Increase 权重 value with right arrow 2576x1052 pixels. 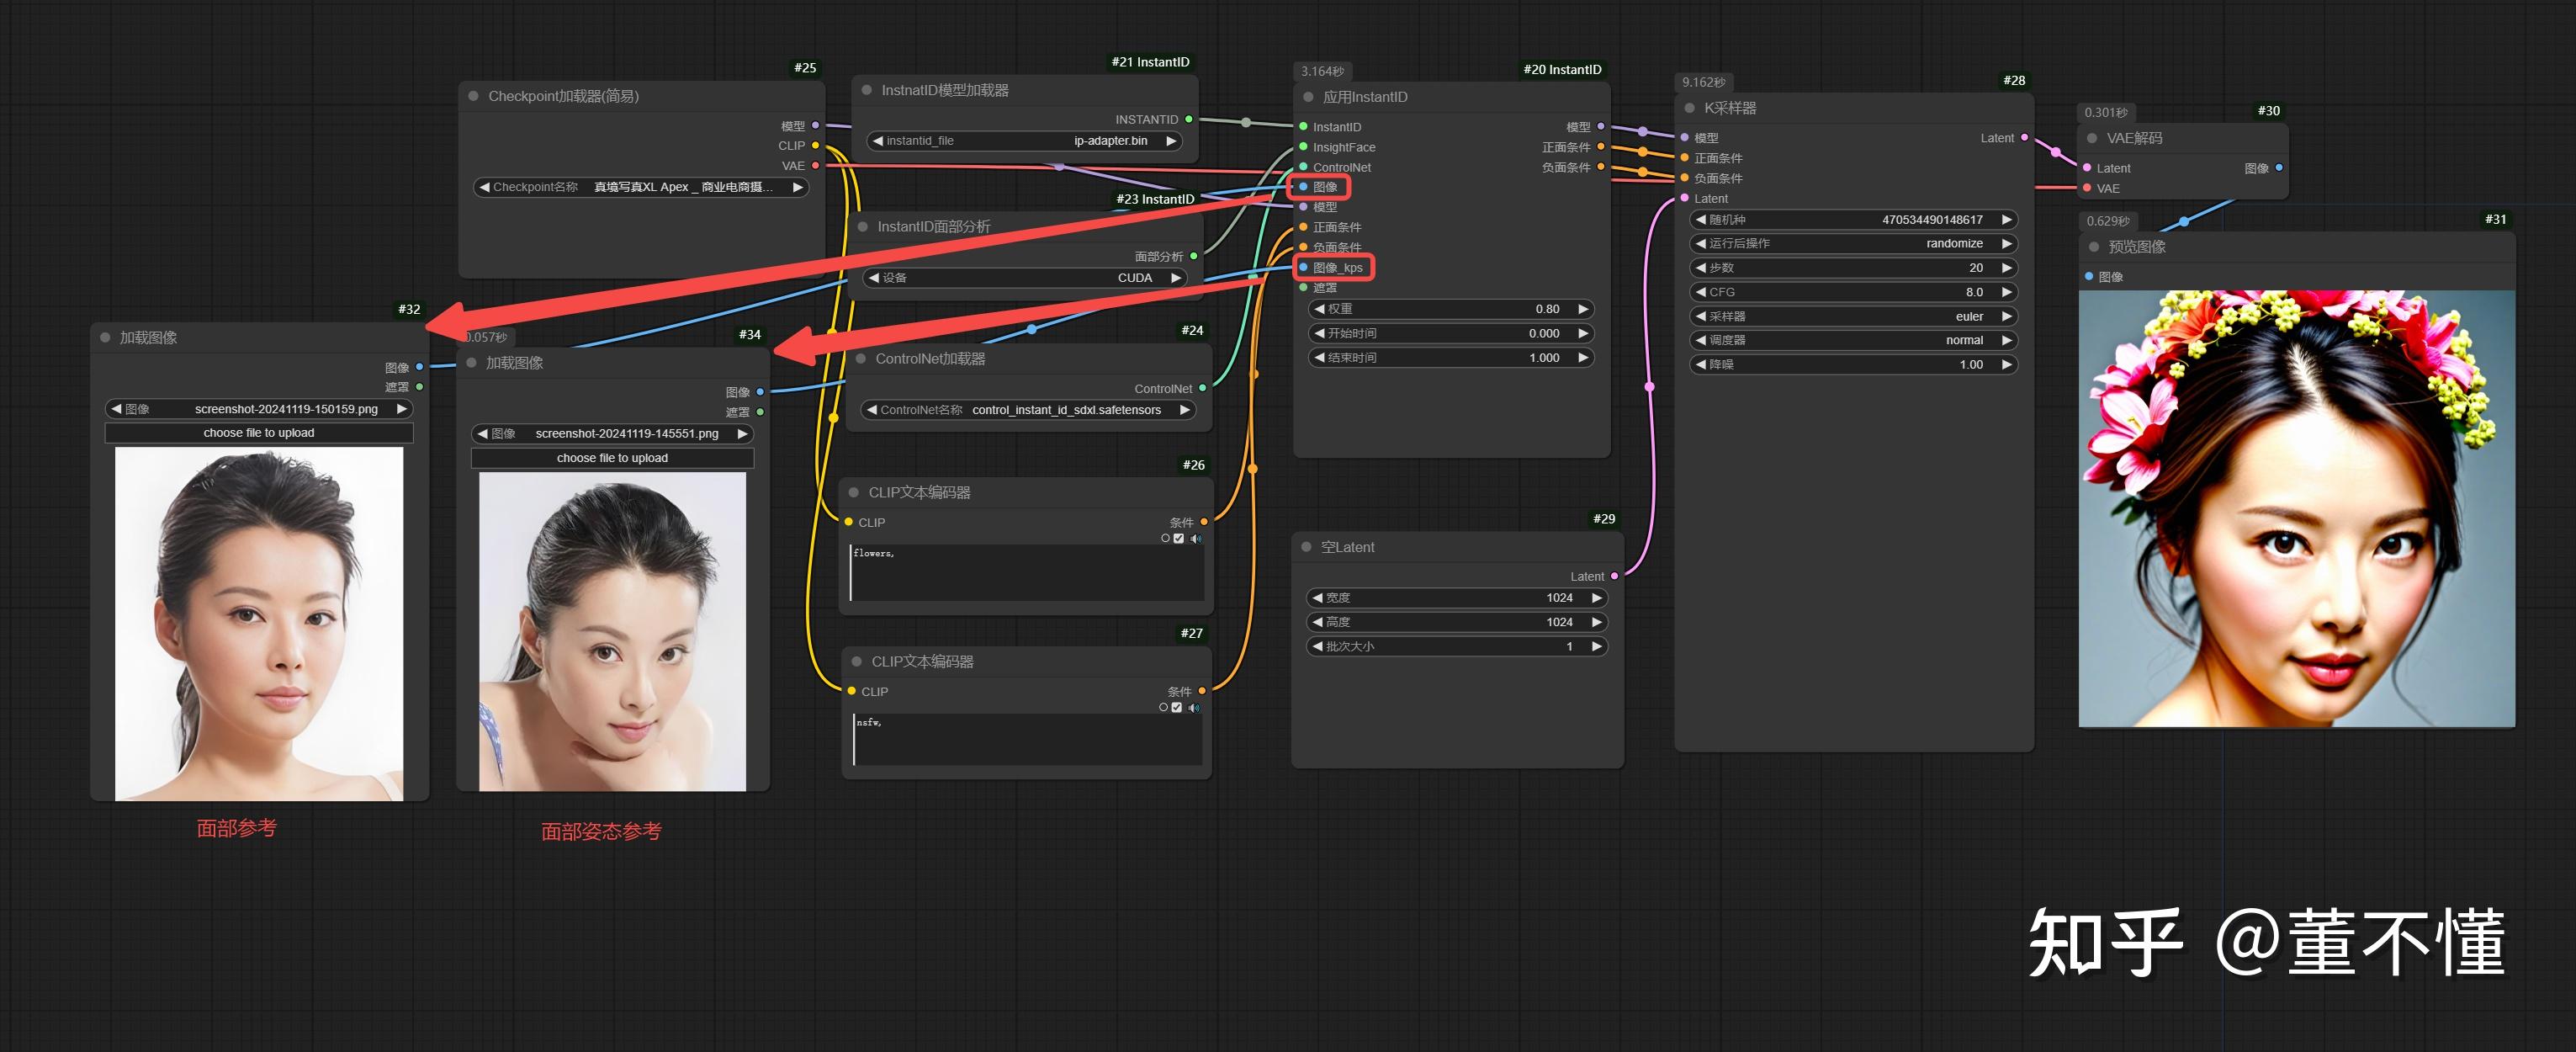click(x=1583, y=309)
